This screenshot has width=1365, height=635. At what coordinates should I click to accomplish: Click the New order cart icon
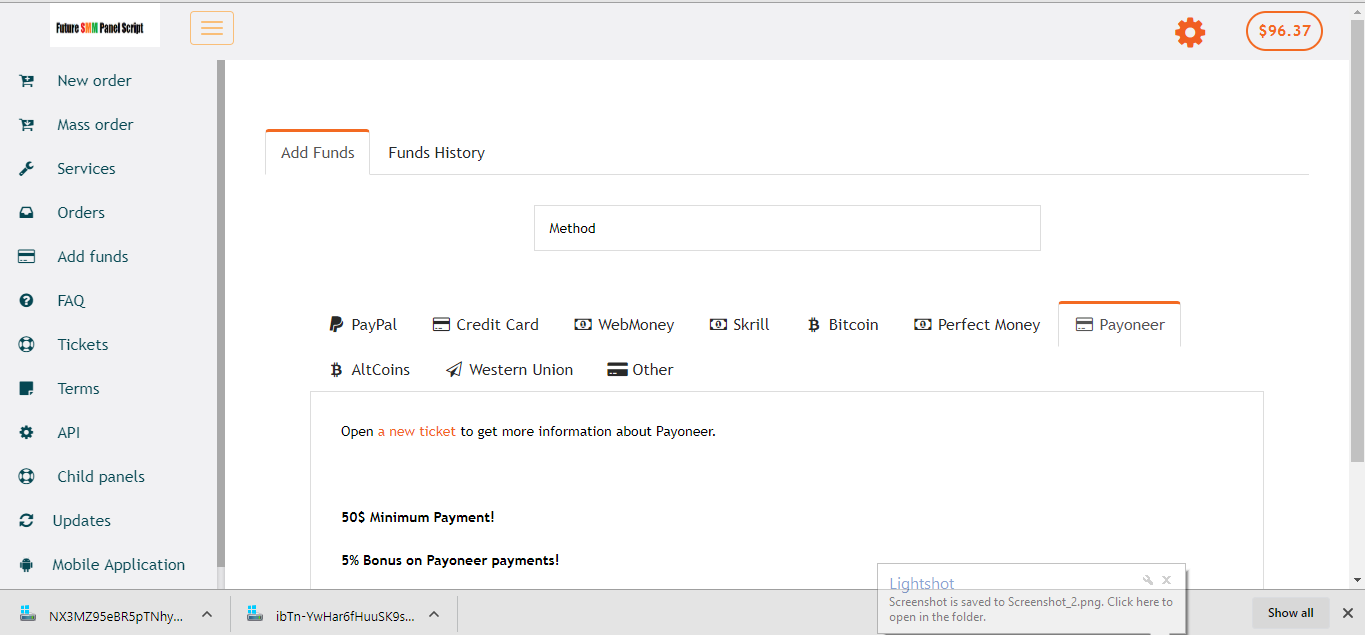click(x=27, y=81)
